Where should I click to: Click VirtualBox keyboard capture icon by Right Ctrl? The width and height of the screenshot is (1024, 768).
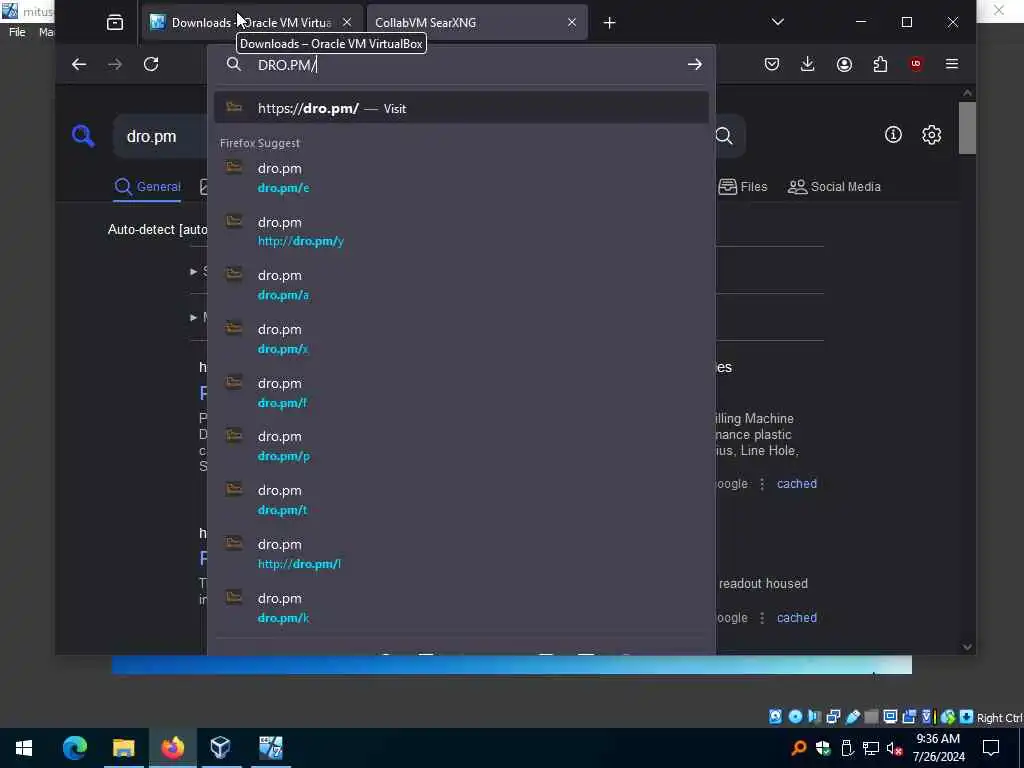(x=966, y=716)
